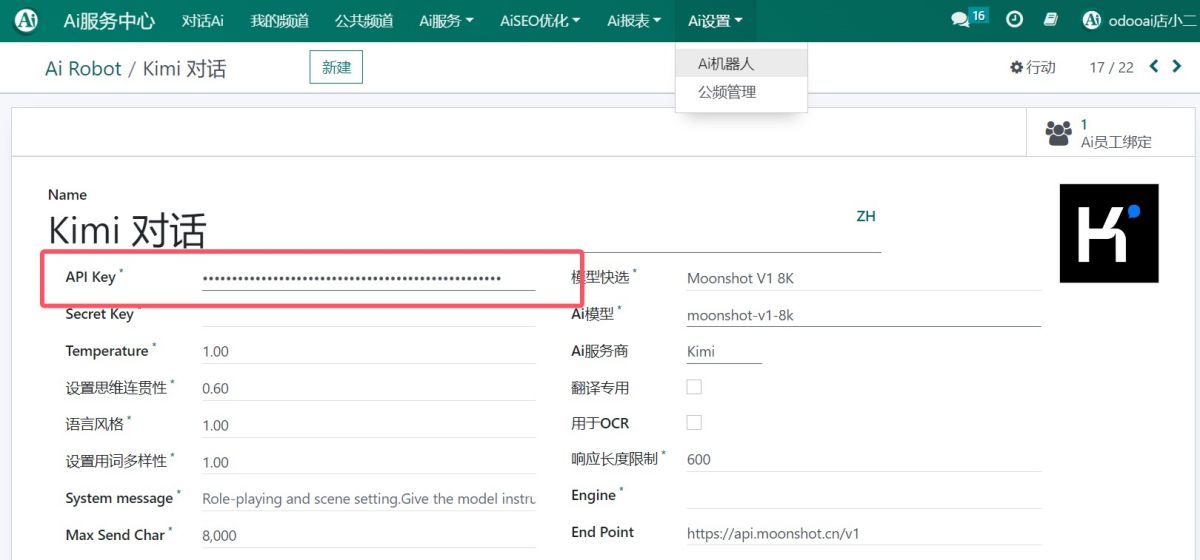The height and width of the screenshot is (560, 1200).
Task: Click the ZH translation button
Action: click(x=866, y=216)
